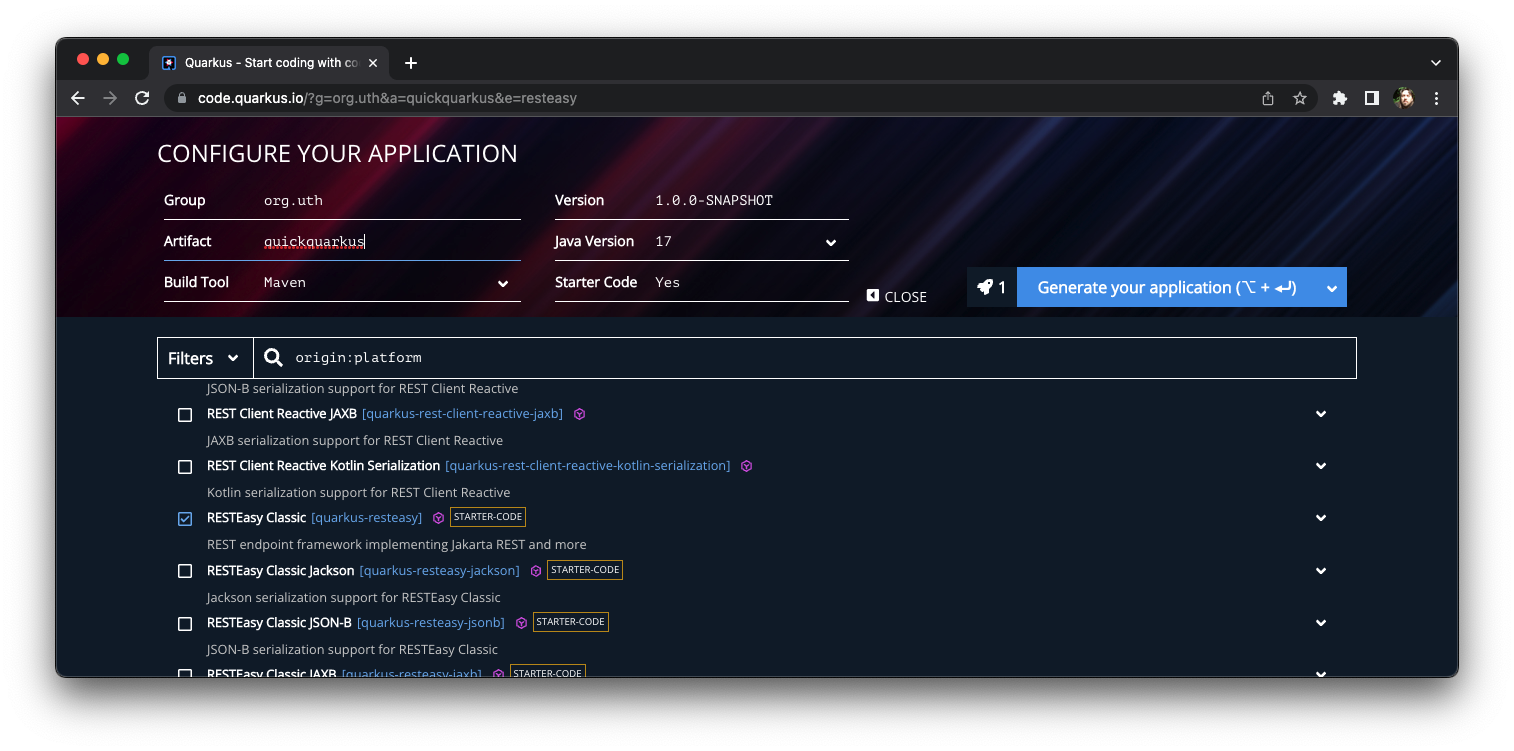Open the Chrome extensions puzzle icon
1514x751 pixels.
pyautogui.click(x=1340, y=98)
